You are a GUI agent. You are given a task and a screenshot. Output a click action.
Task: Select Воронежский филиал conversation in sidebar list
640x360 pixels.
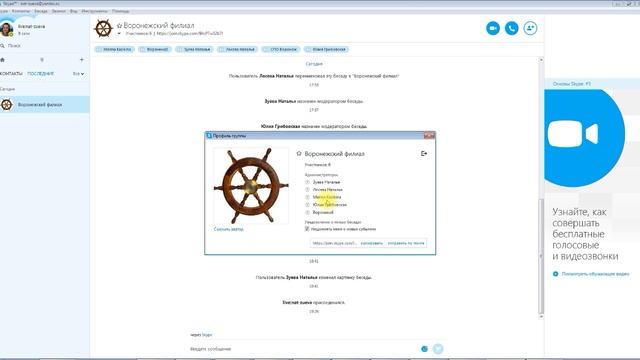click(x=44, y=104)
